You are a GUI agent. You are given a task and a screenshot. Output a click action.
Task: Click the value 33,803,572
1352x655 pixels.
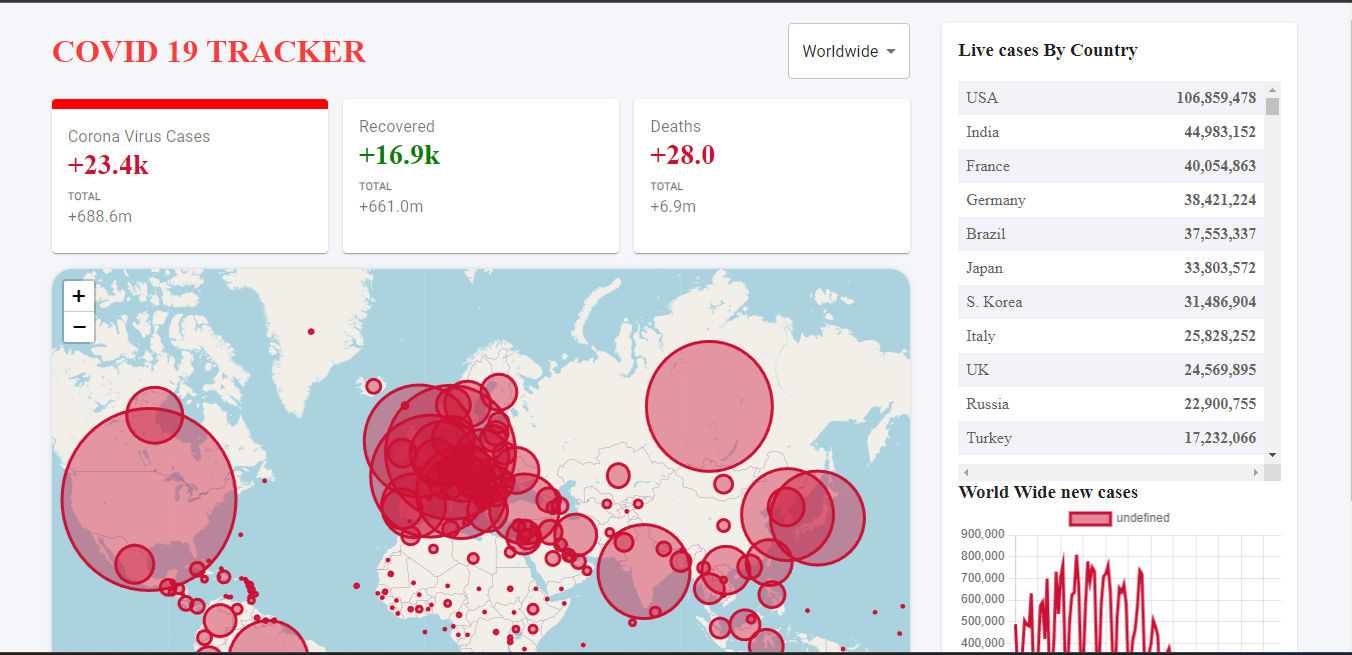pyautogui.click(x=1220, y=268)
